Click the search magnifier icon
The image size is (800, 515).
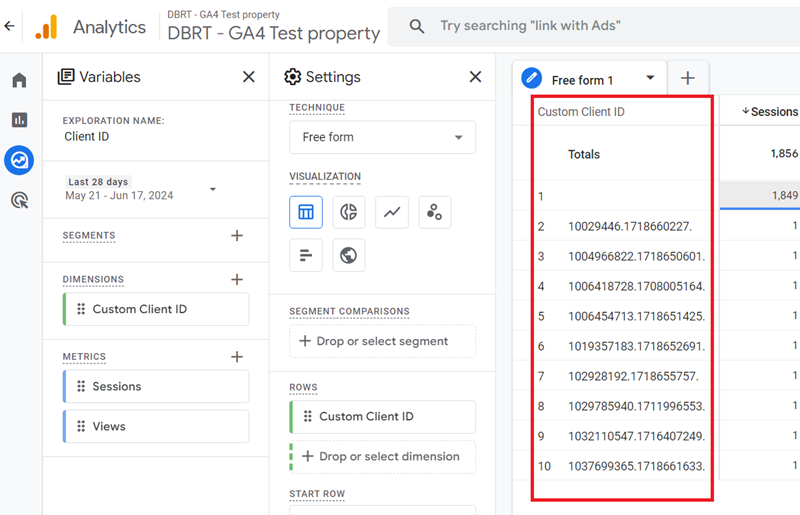(417, 26)
